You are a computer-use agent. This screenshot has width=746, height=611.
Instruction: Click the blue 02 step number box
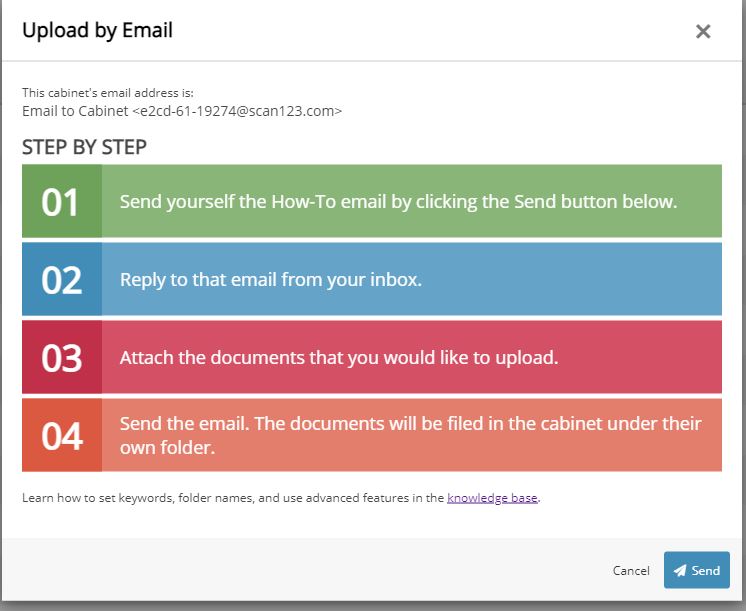pyautogui.click(x=61, y=279)
